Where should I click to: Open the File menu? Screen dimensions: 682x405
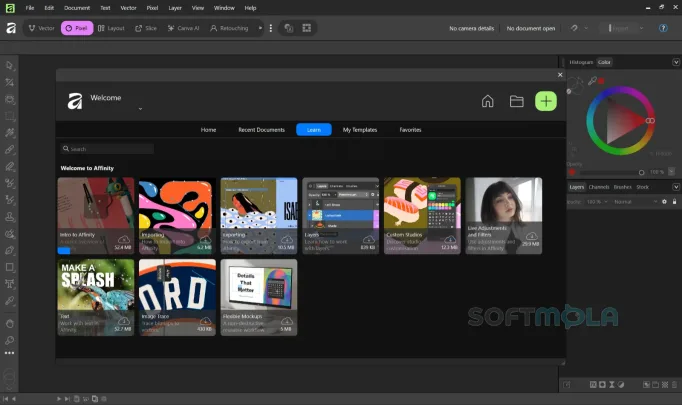(x=30, y=8)
